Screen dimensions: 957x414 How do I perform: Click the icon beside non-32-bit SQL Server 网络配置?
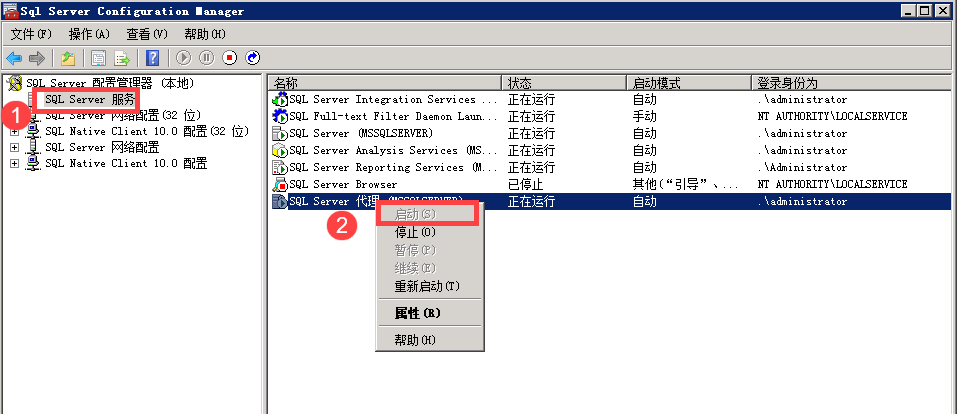point(34,147)
